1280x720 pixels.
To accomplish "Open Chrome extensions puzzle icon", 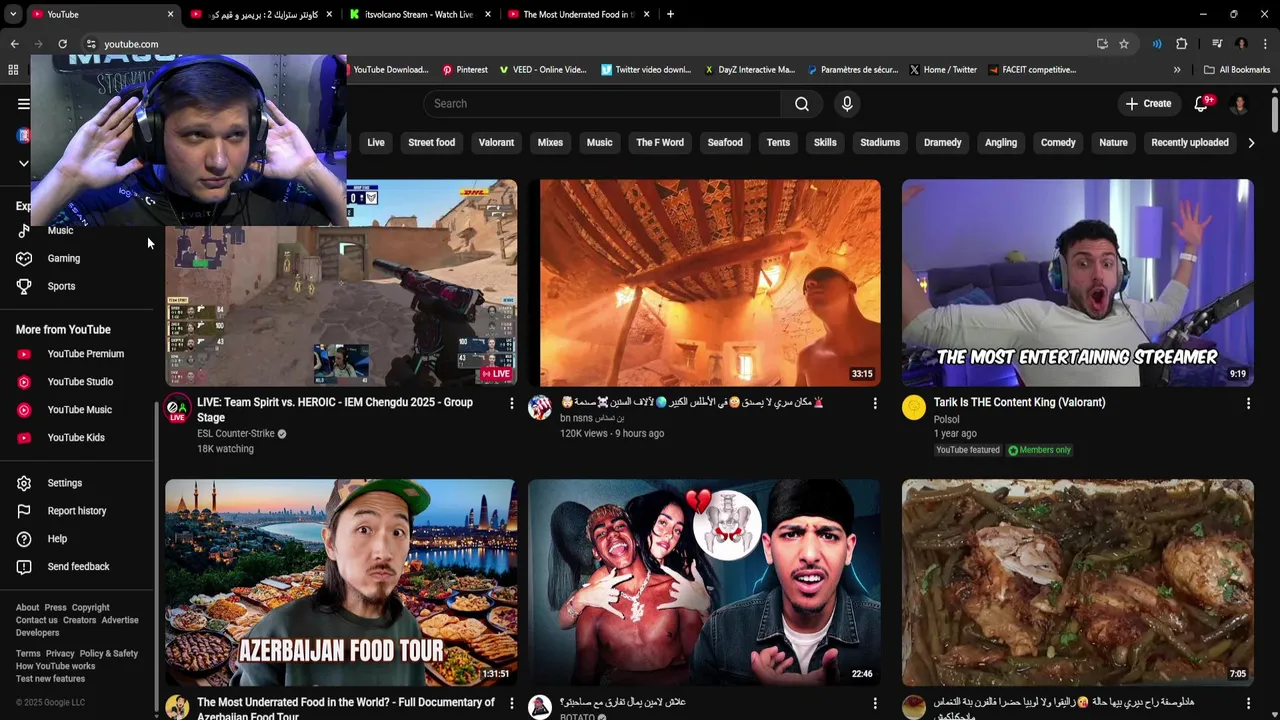I will click(x=1181, y=44).
